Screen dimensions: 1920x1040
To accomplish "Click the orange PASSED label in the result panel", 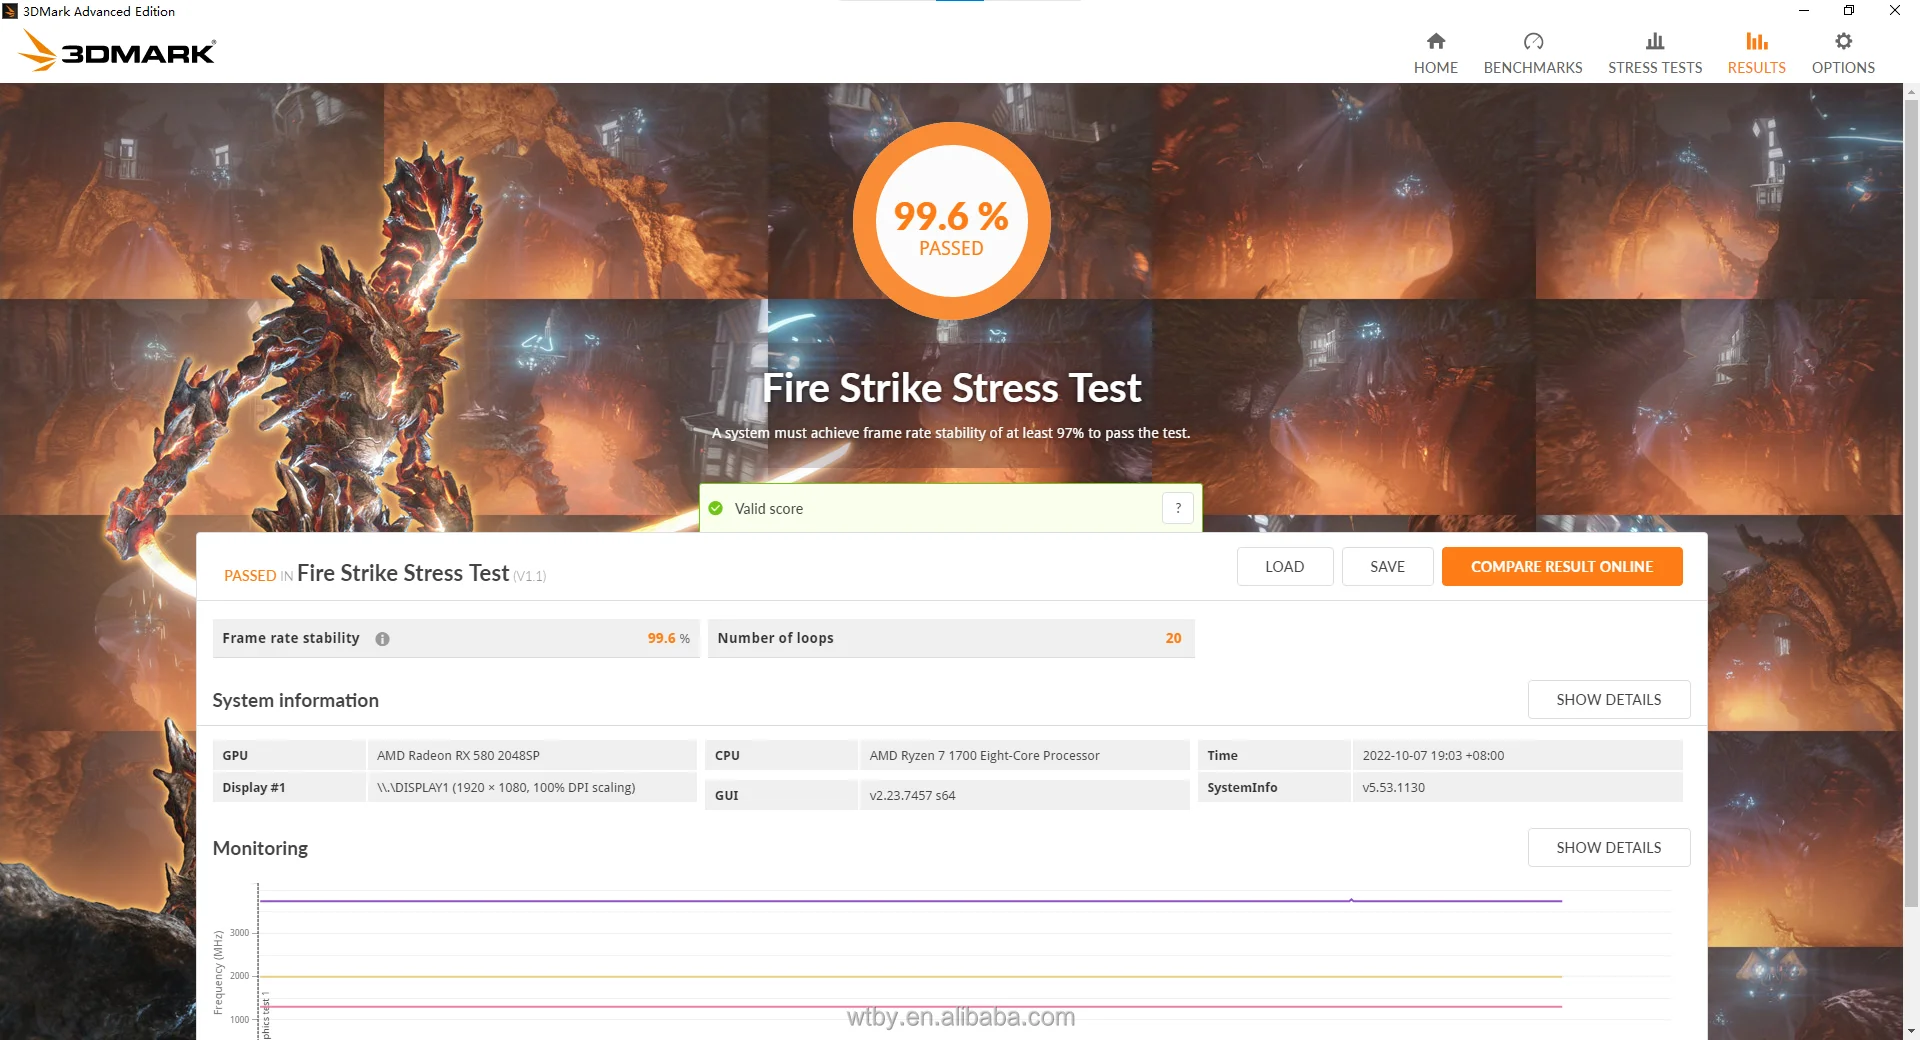I will point(250,576).
